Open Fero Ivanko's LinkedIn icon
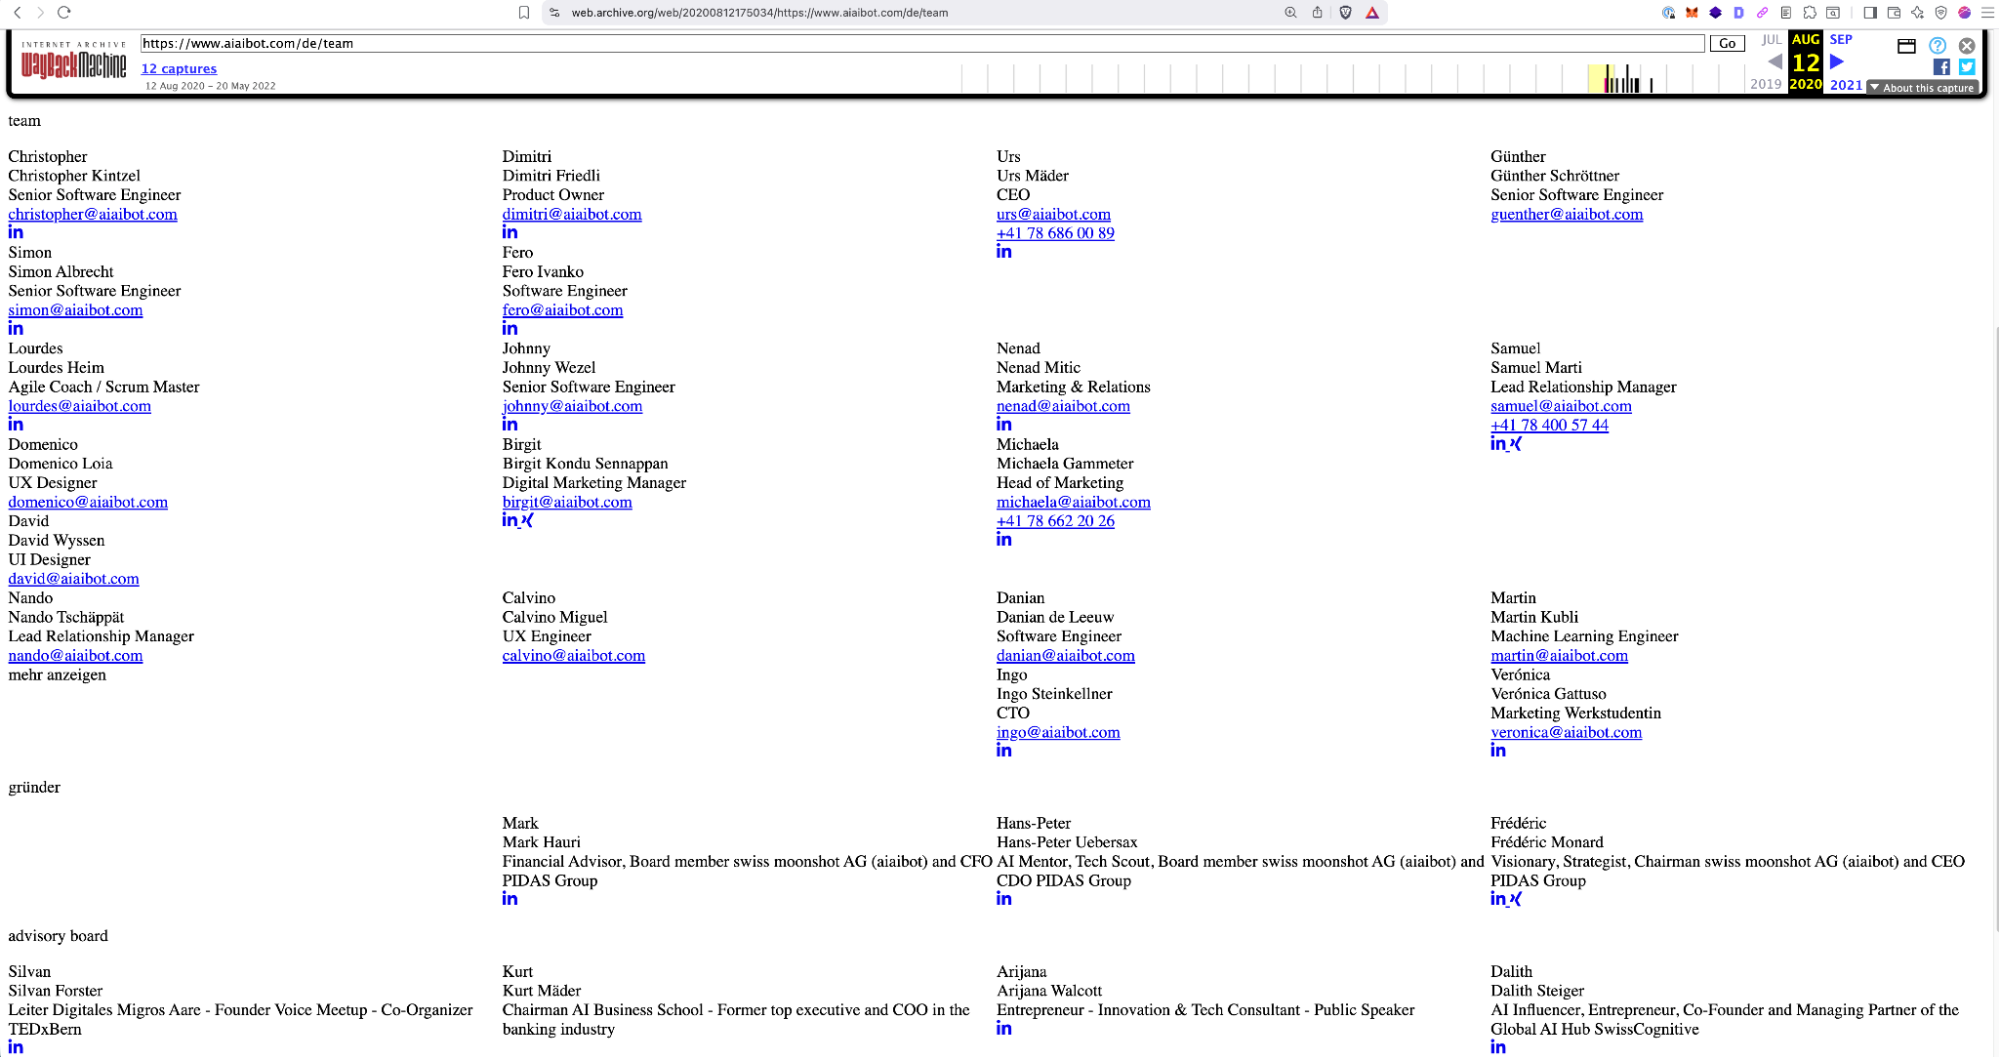 click(x=510, y=328)
